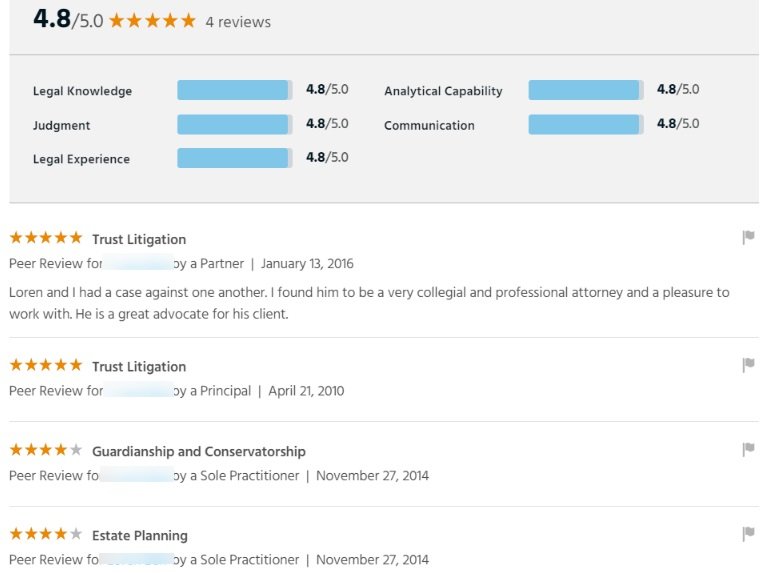
Task: Click the Legal Knowledge rating bar
Action: click(235, 90)
